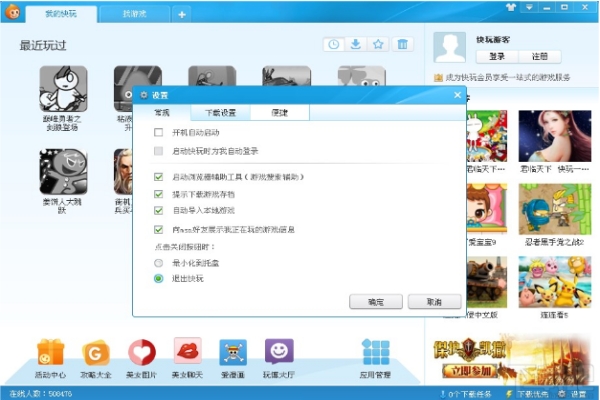
Task: Close the 设置 dialog with X
Action: pyautogui.click(x=457, y=95)
